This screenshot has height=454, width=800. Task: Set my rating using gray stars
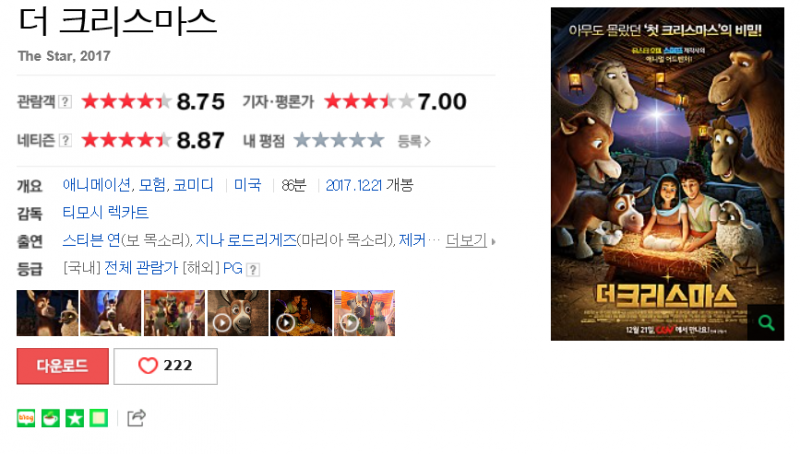(339, 140)
